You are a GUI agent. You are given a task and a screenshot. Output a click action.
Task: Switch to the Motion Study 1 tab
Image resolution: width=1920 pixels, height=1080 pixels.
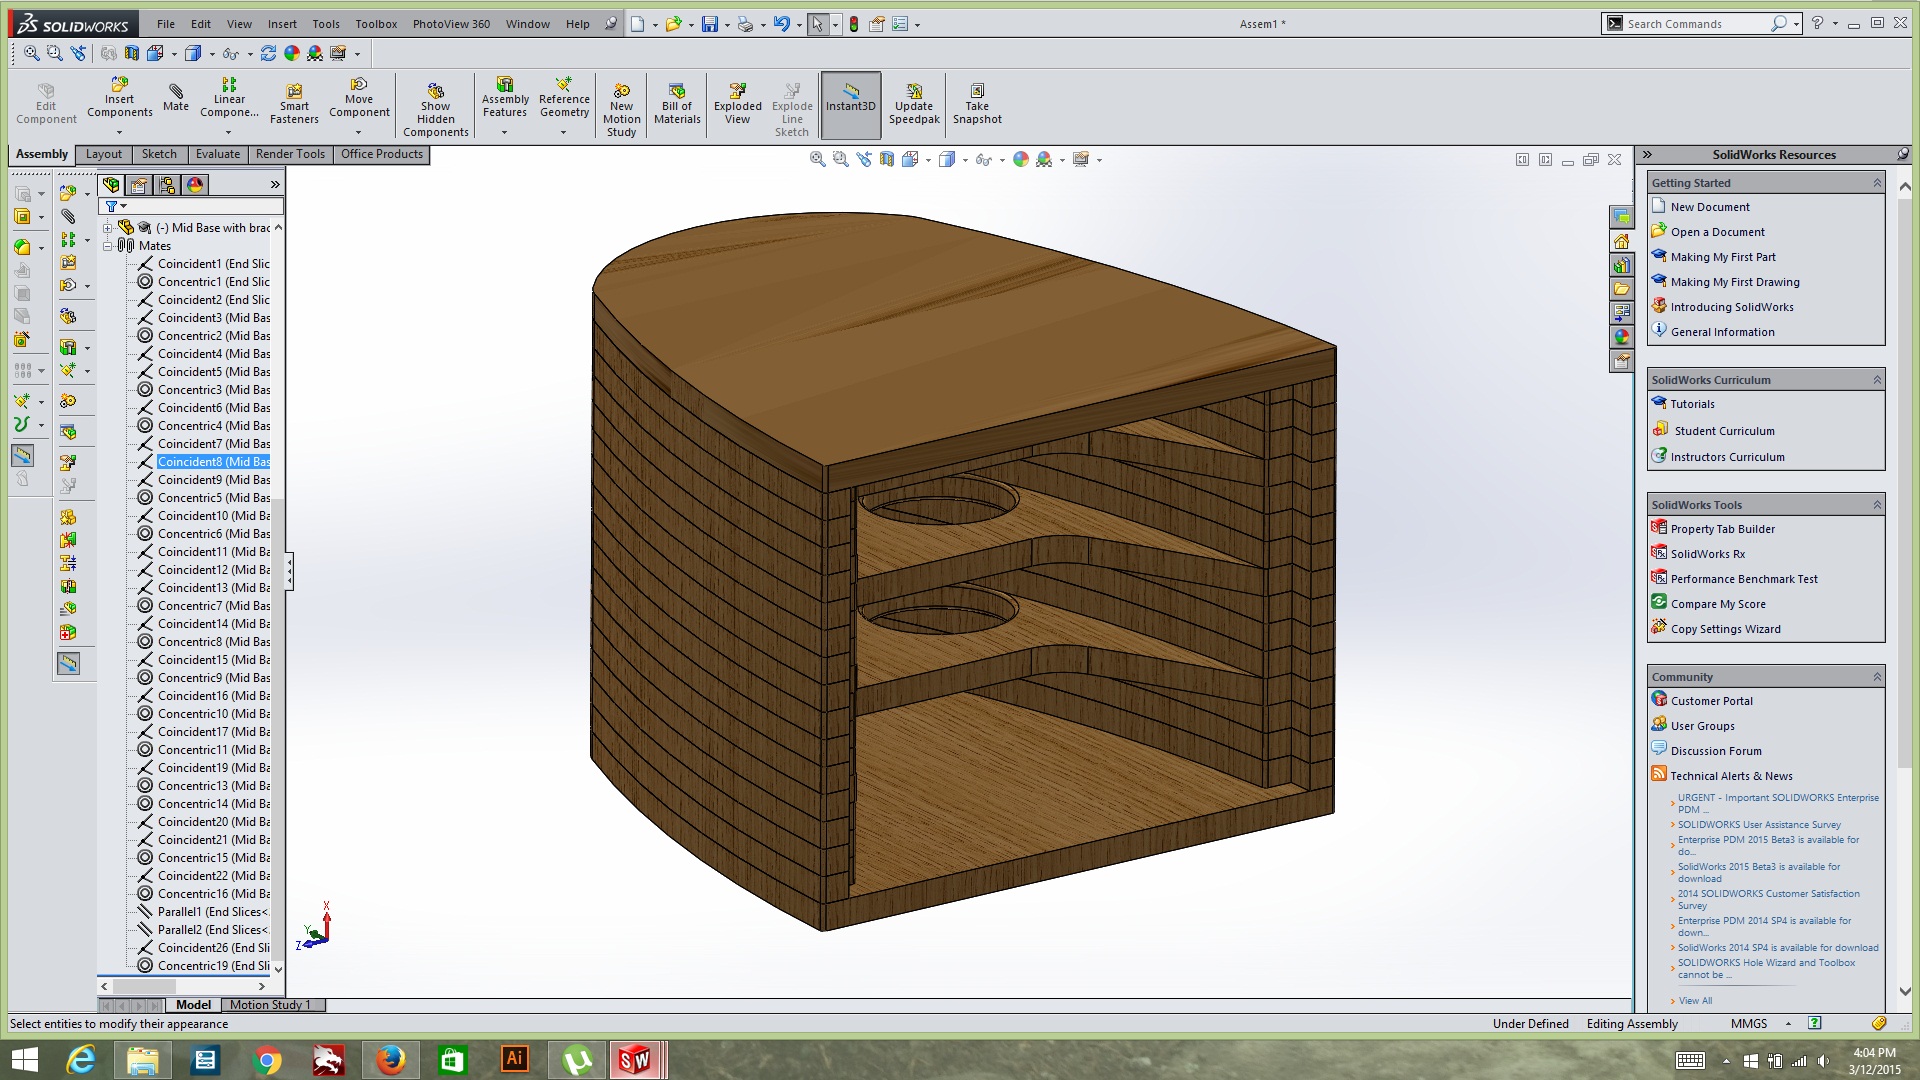(x=270, y=1005)
